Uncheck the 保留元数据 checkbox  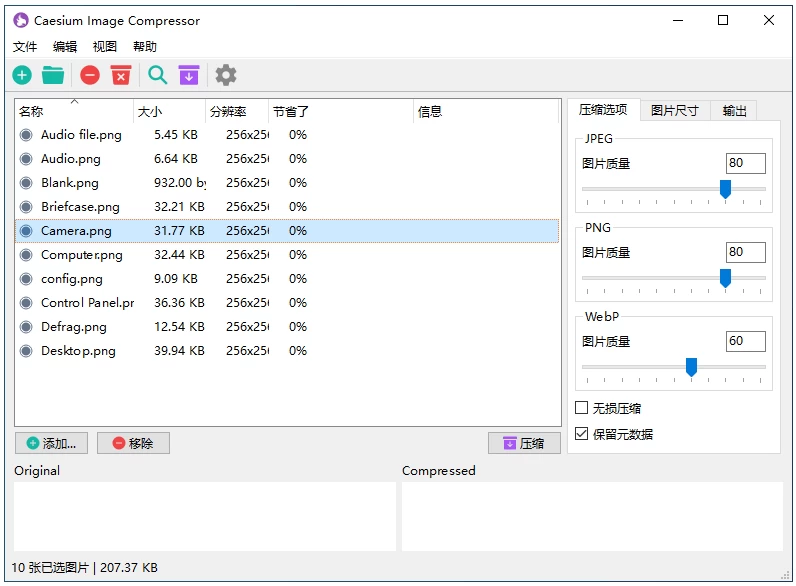(582, 434)
